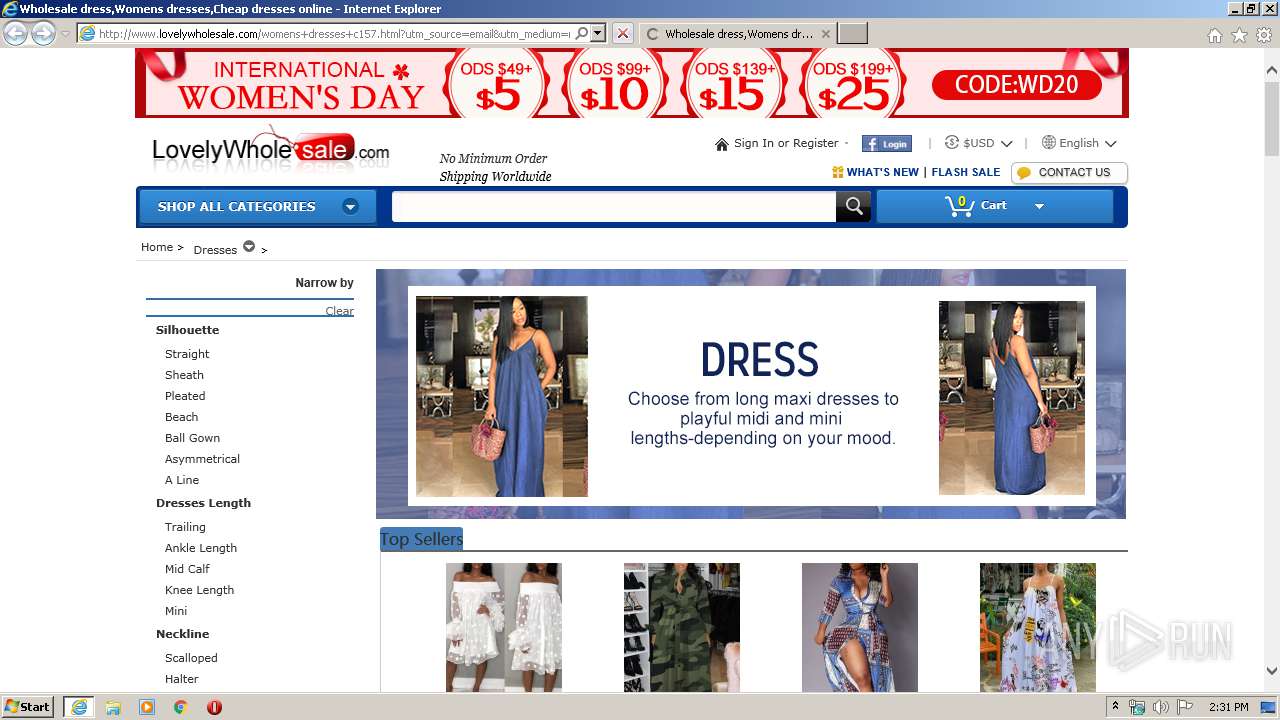
Task: Click the address bar search magnifier icon
Action: coord(582,33)
